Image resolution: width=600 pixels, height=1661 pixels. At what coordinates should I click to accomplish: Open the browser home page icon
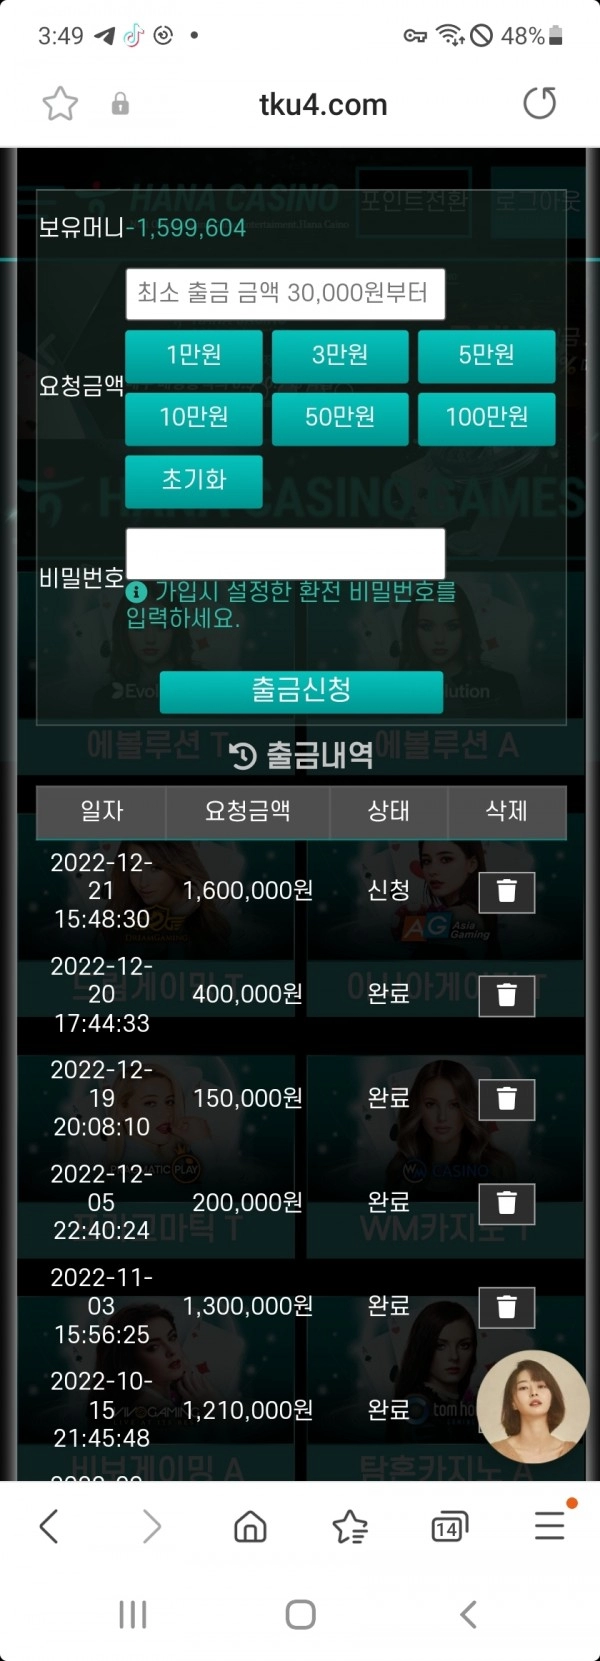250,1527
